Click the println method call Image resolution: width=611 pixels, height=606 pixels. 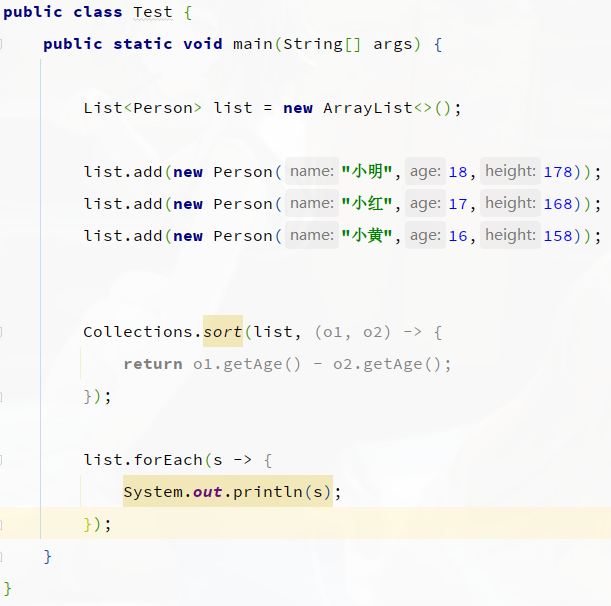(268, 492)
